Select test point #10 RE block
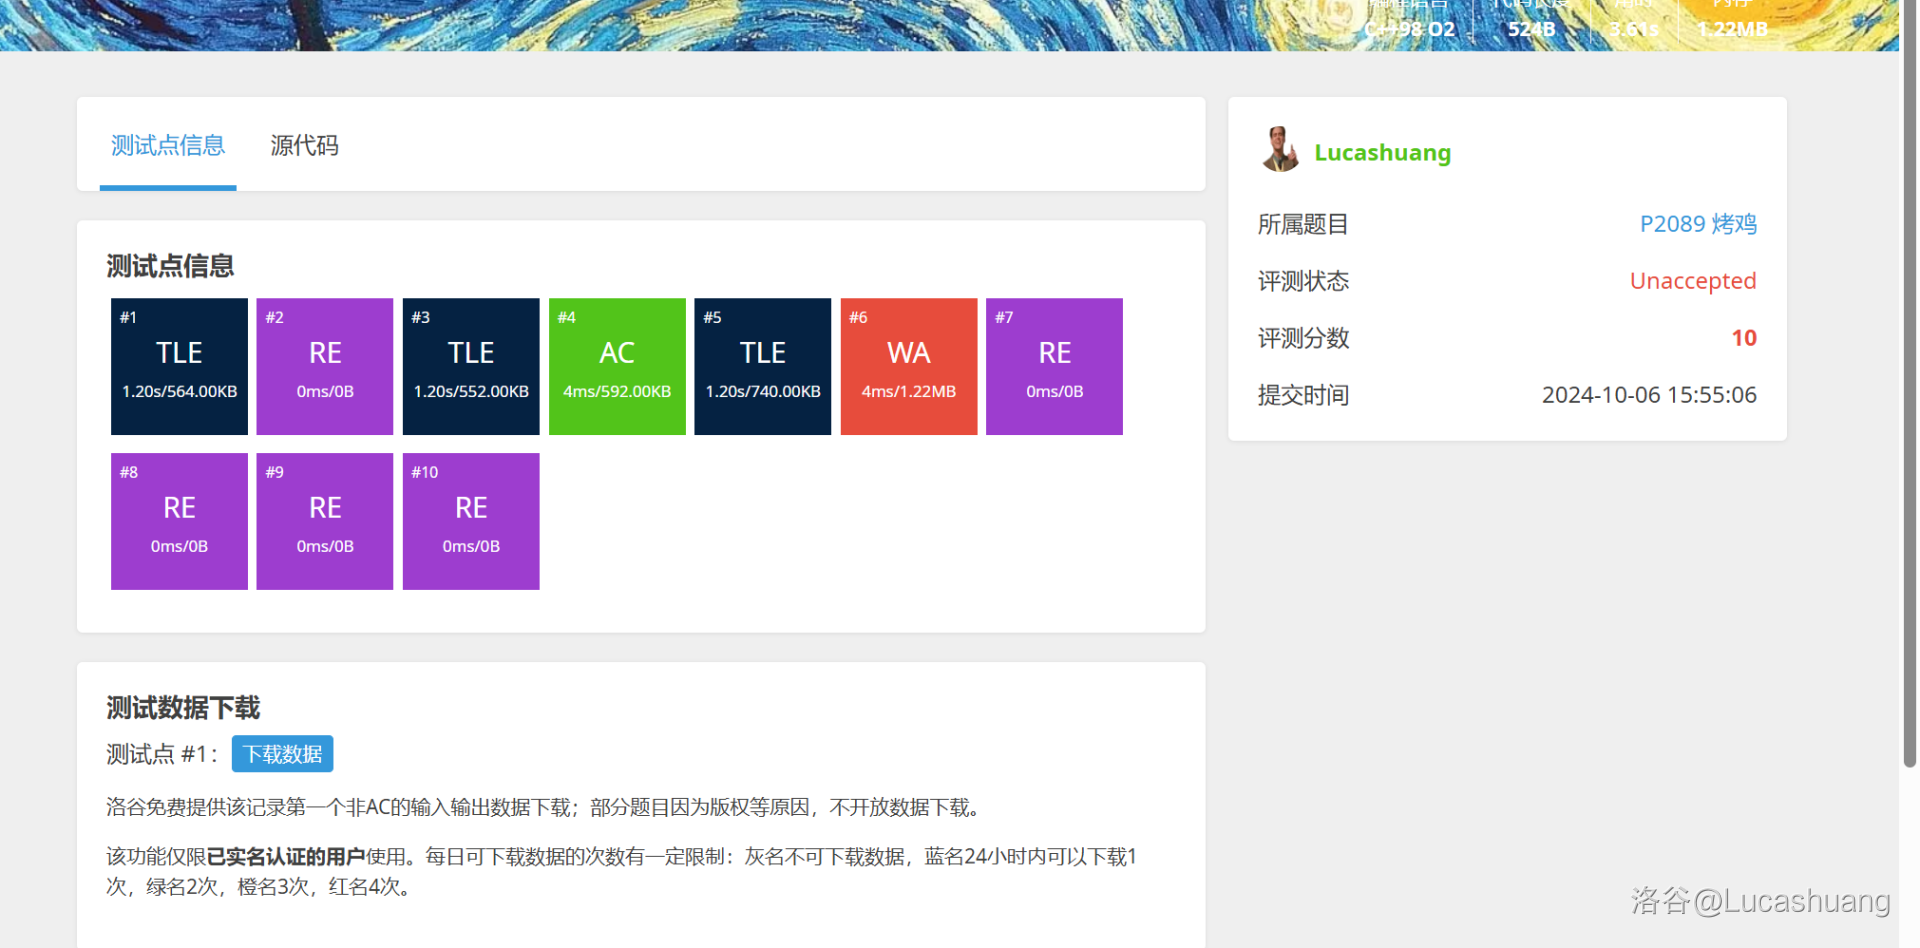The image size is (1920, 948). pyautogui.click(x=471, y=521)
